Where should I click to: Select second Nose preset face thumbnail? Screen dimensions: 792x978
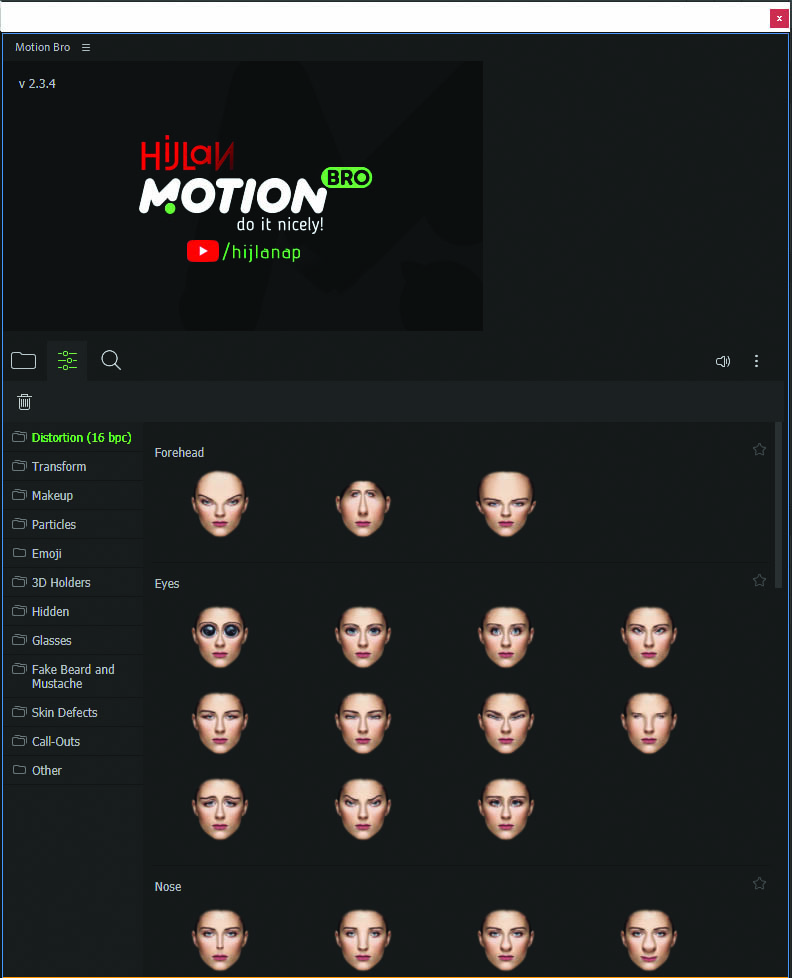[x=363, y=940]
